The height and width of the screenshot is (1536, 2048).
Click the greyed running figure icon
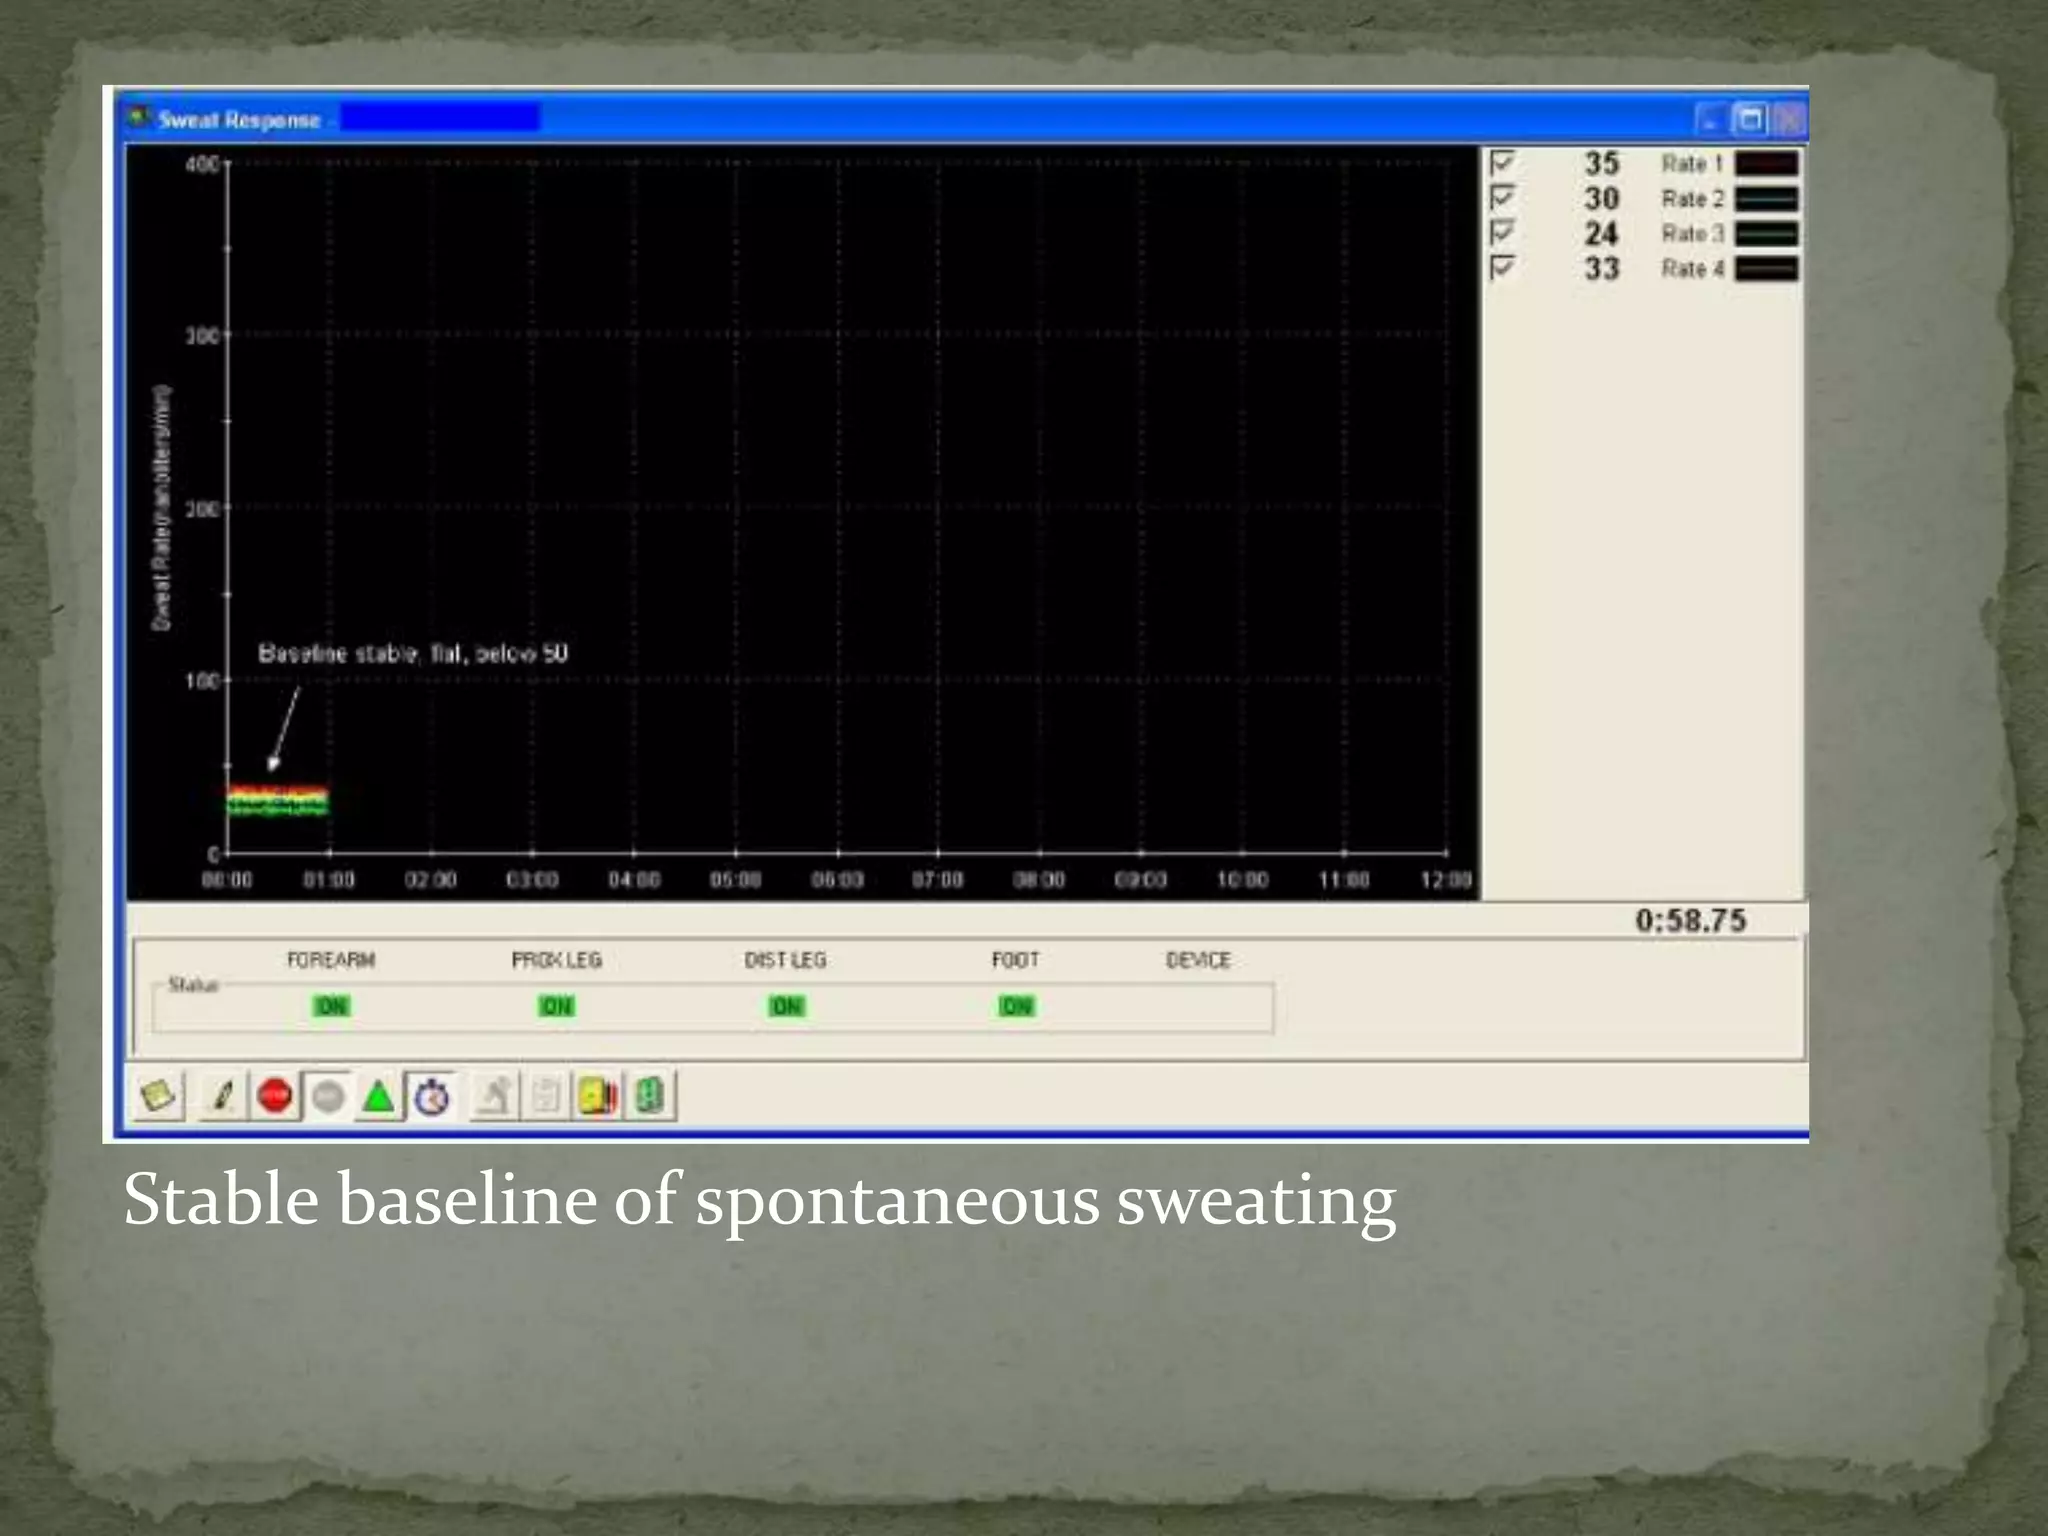(495, 1096)
